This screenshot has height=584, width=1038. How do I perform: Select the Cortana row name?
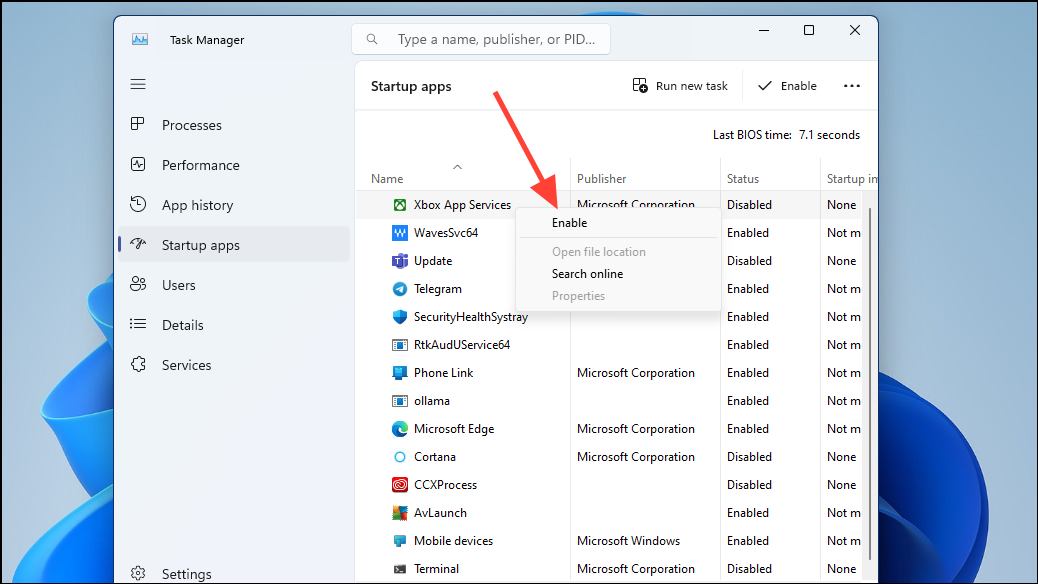[x=435, y=457]
